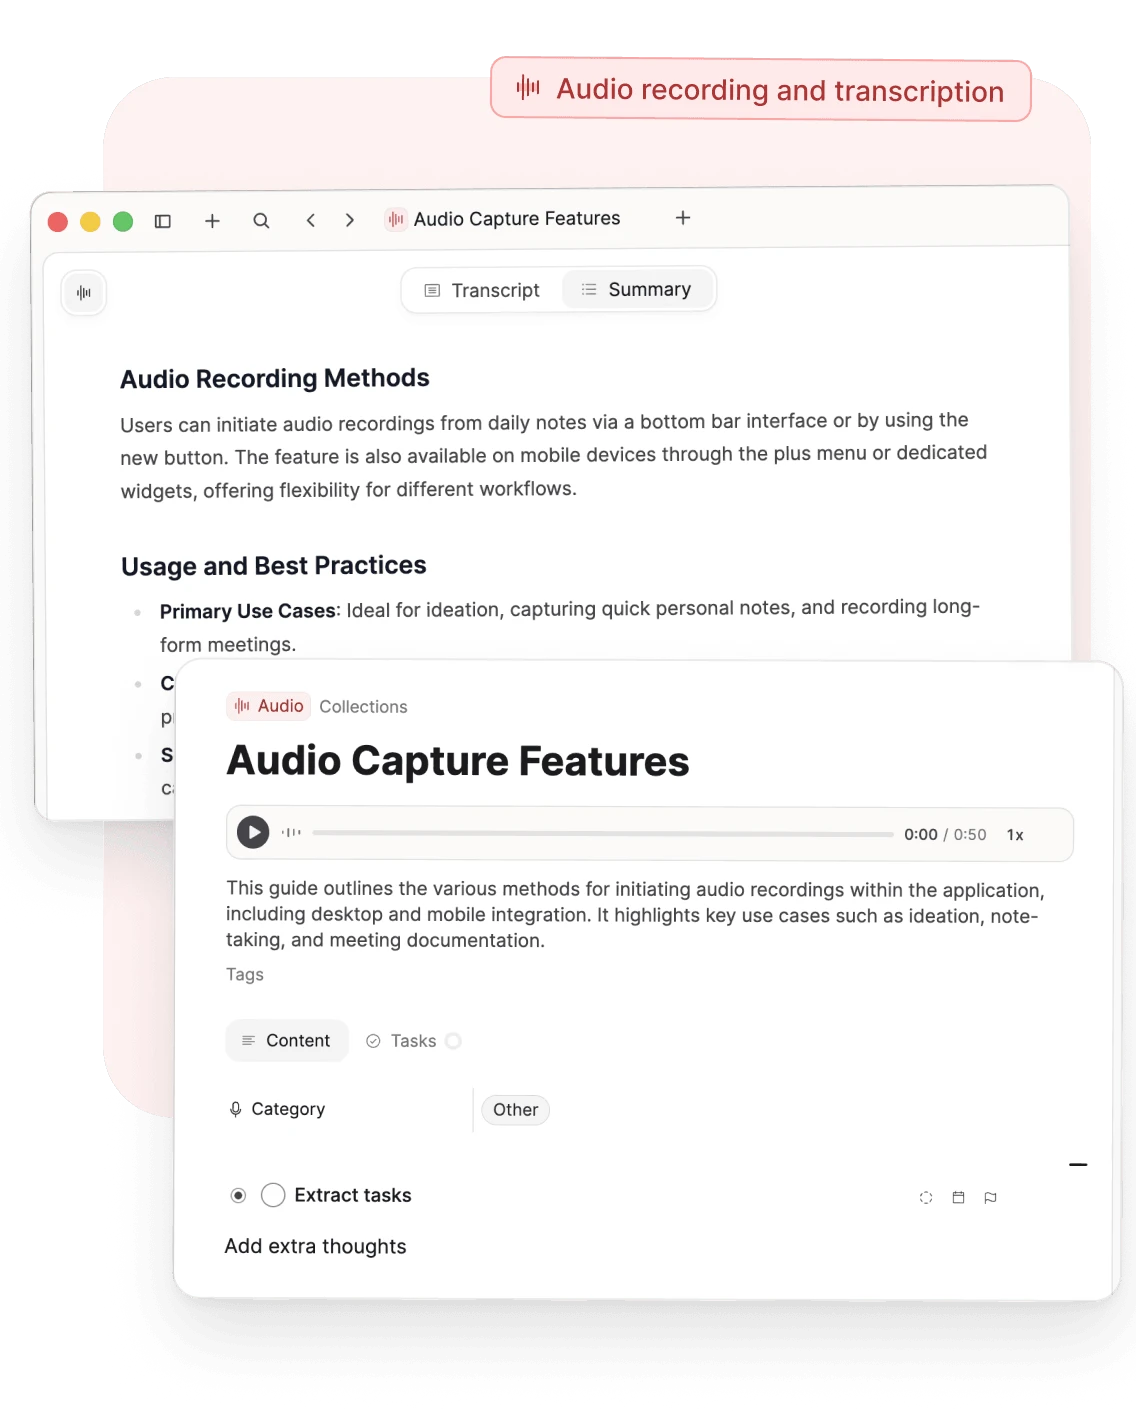1136x1420 pixels.
Task: Select the Audio Capture Features window tab
Action: [x=503, y=219]
